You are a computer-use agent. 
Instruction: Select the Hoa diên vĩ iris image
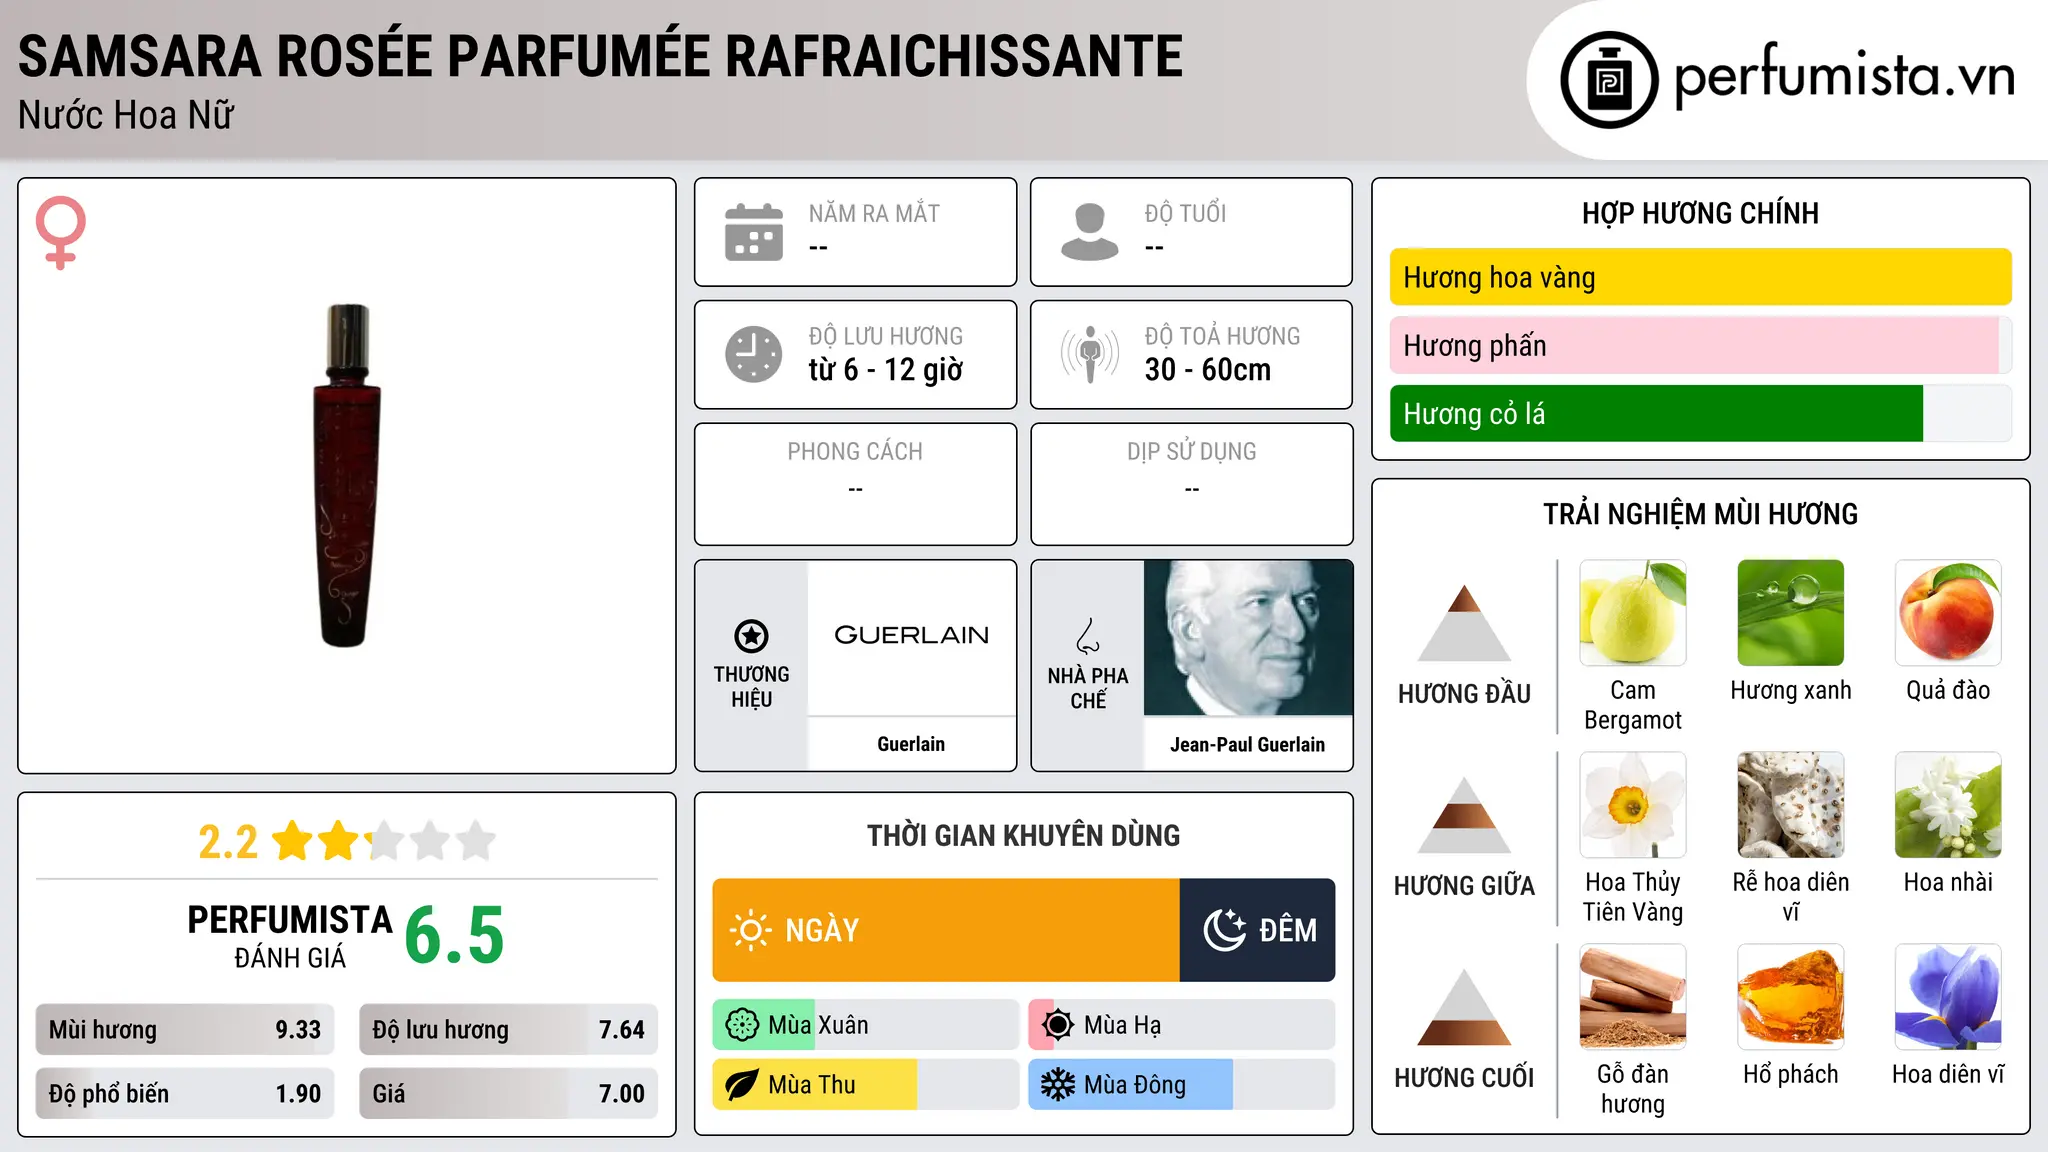(1948, 997)
